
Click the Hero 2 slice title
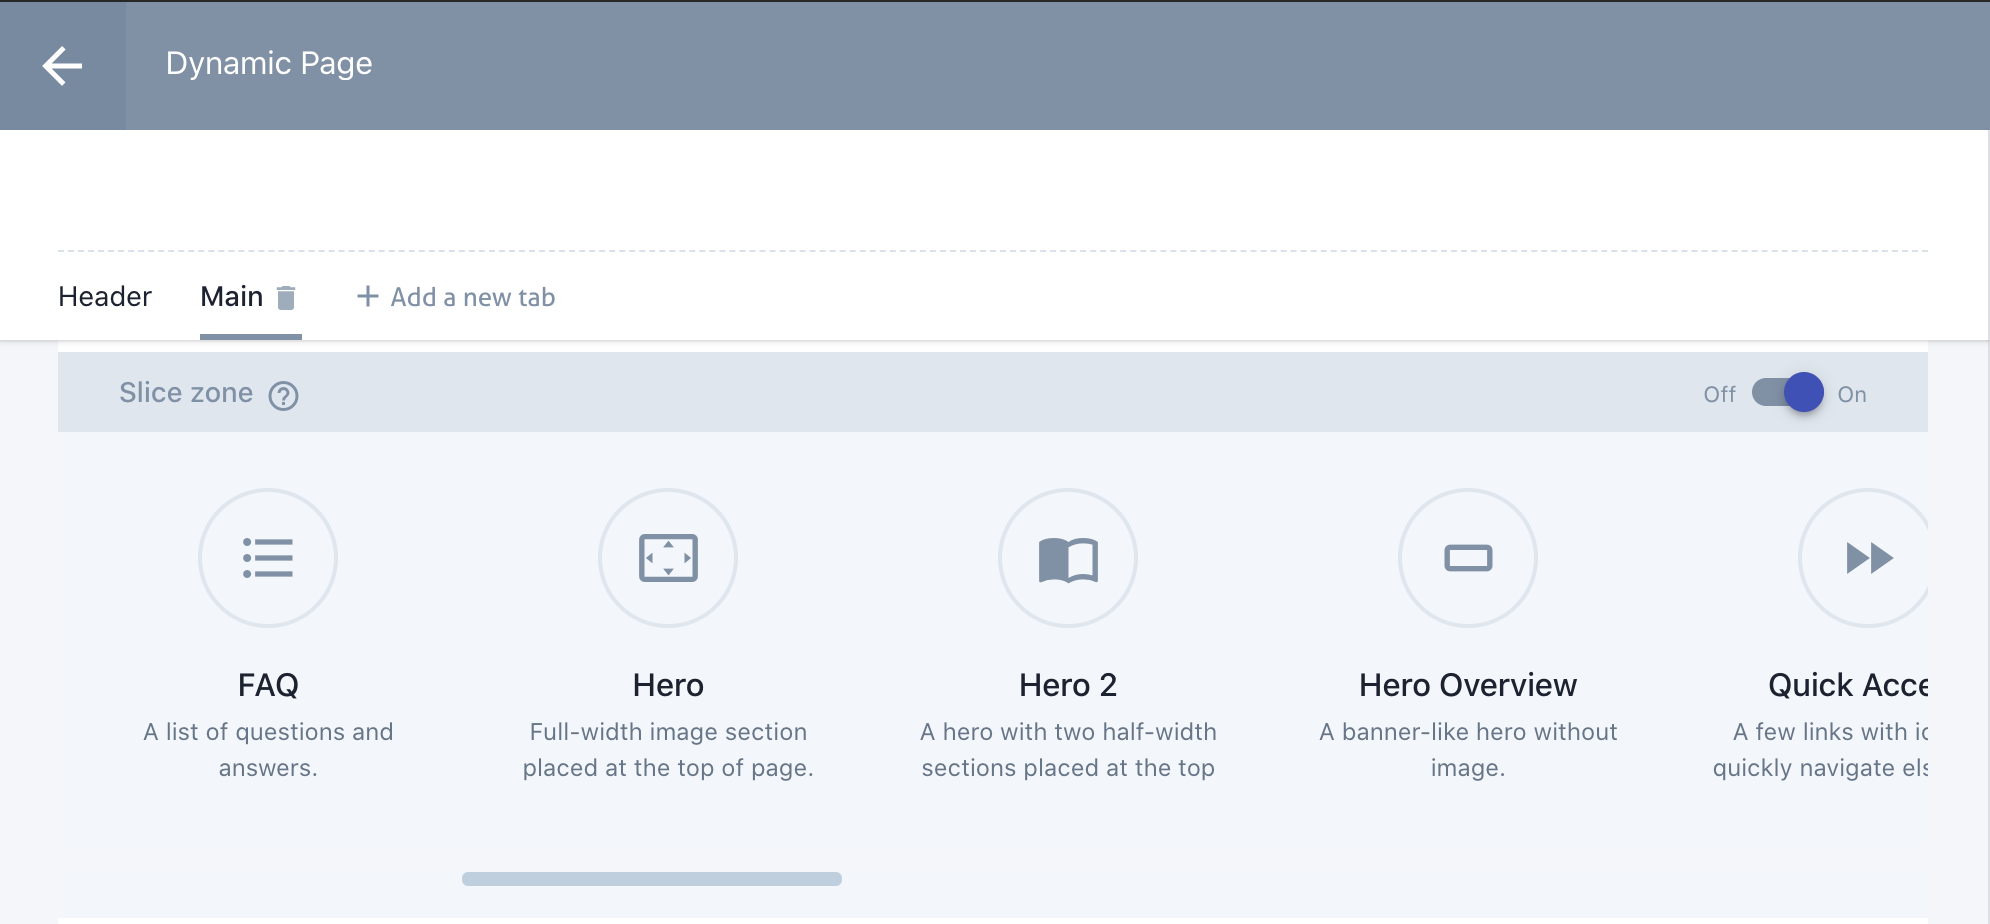click(x=1067, y=685)
